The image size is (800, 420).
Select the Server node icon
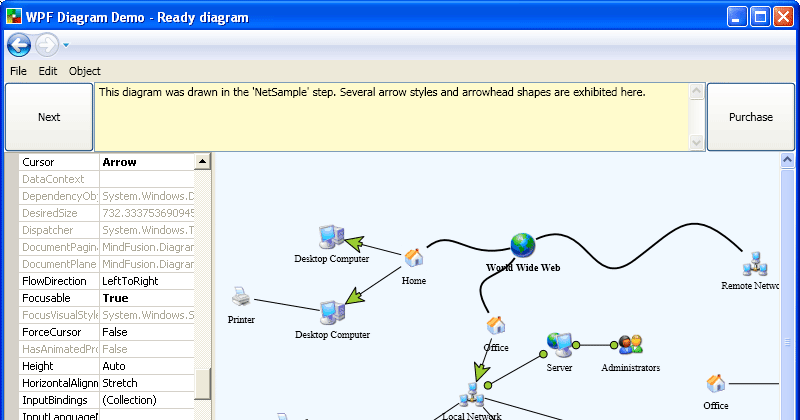[558, 345]
